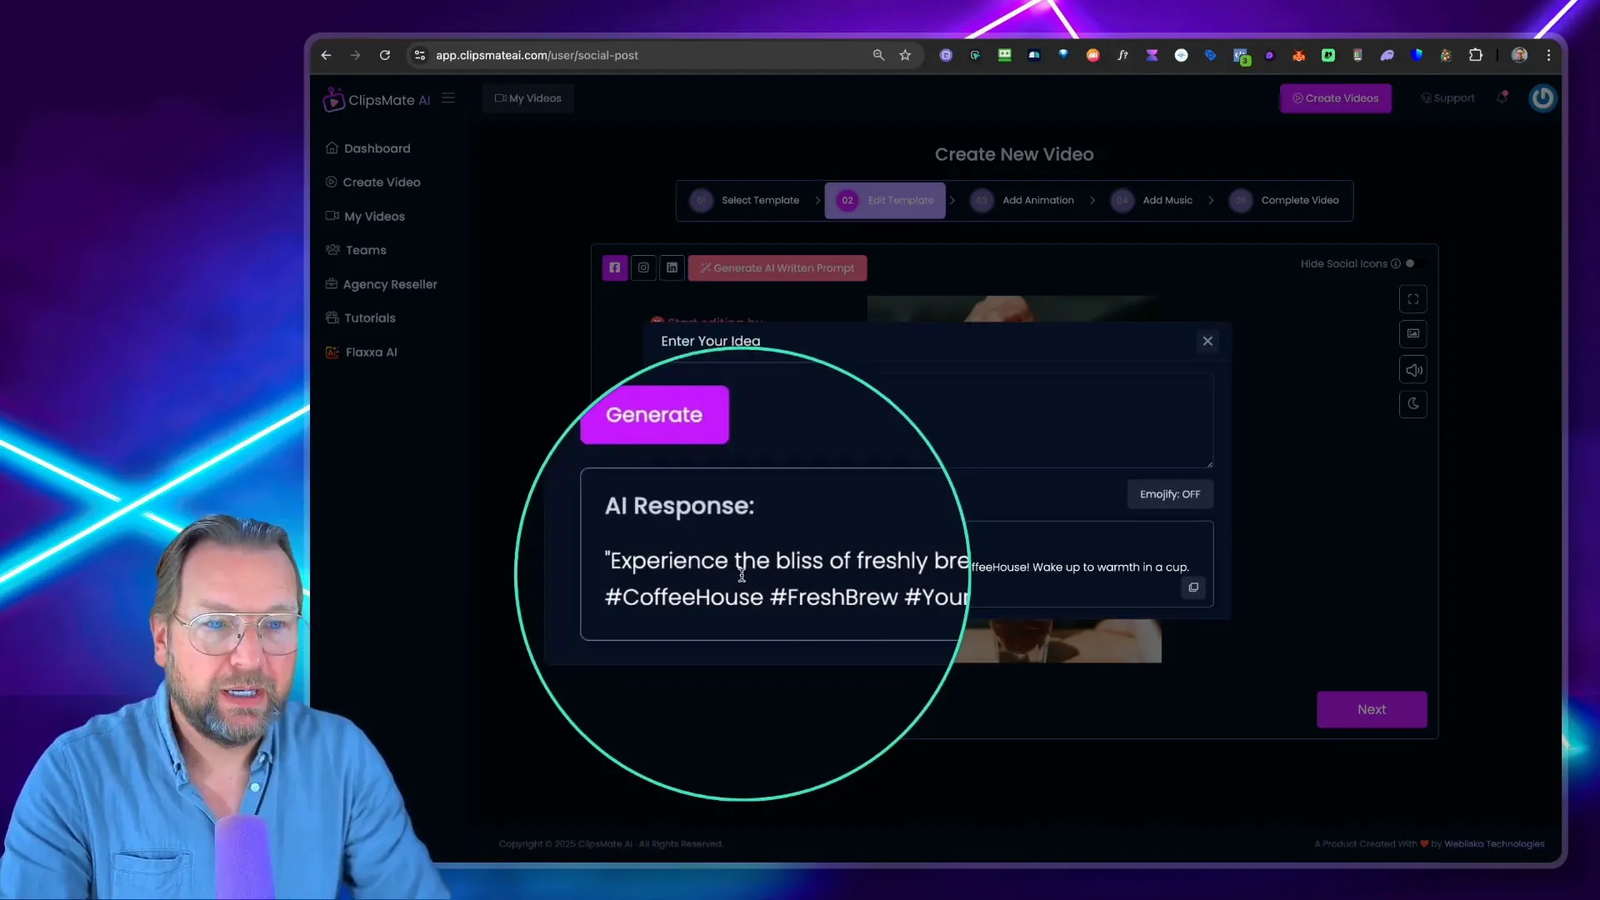Copy the AI response with the copy icon
1600x900 pixels.
1193,588
